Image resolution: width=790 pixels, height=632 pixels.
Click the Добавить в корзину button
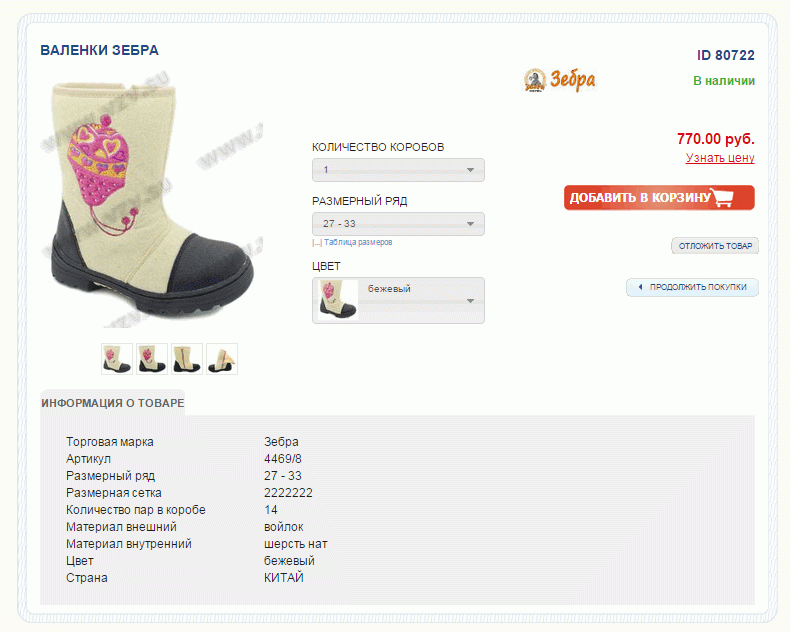click(659, 198)
